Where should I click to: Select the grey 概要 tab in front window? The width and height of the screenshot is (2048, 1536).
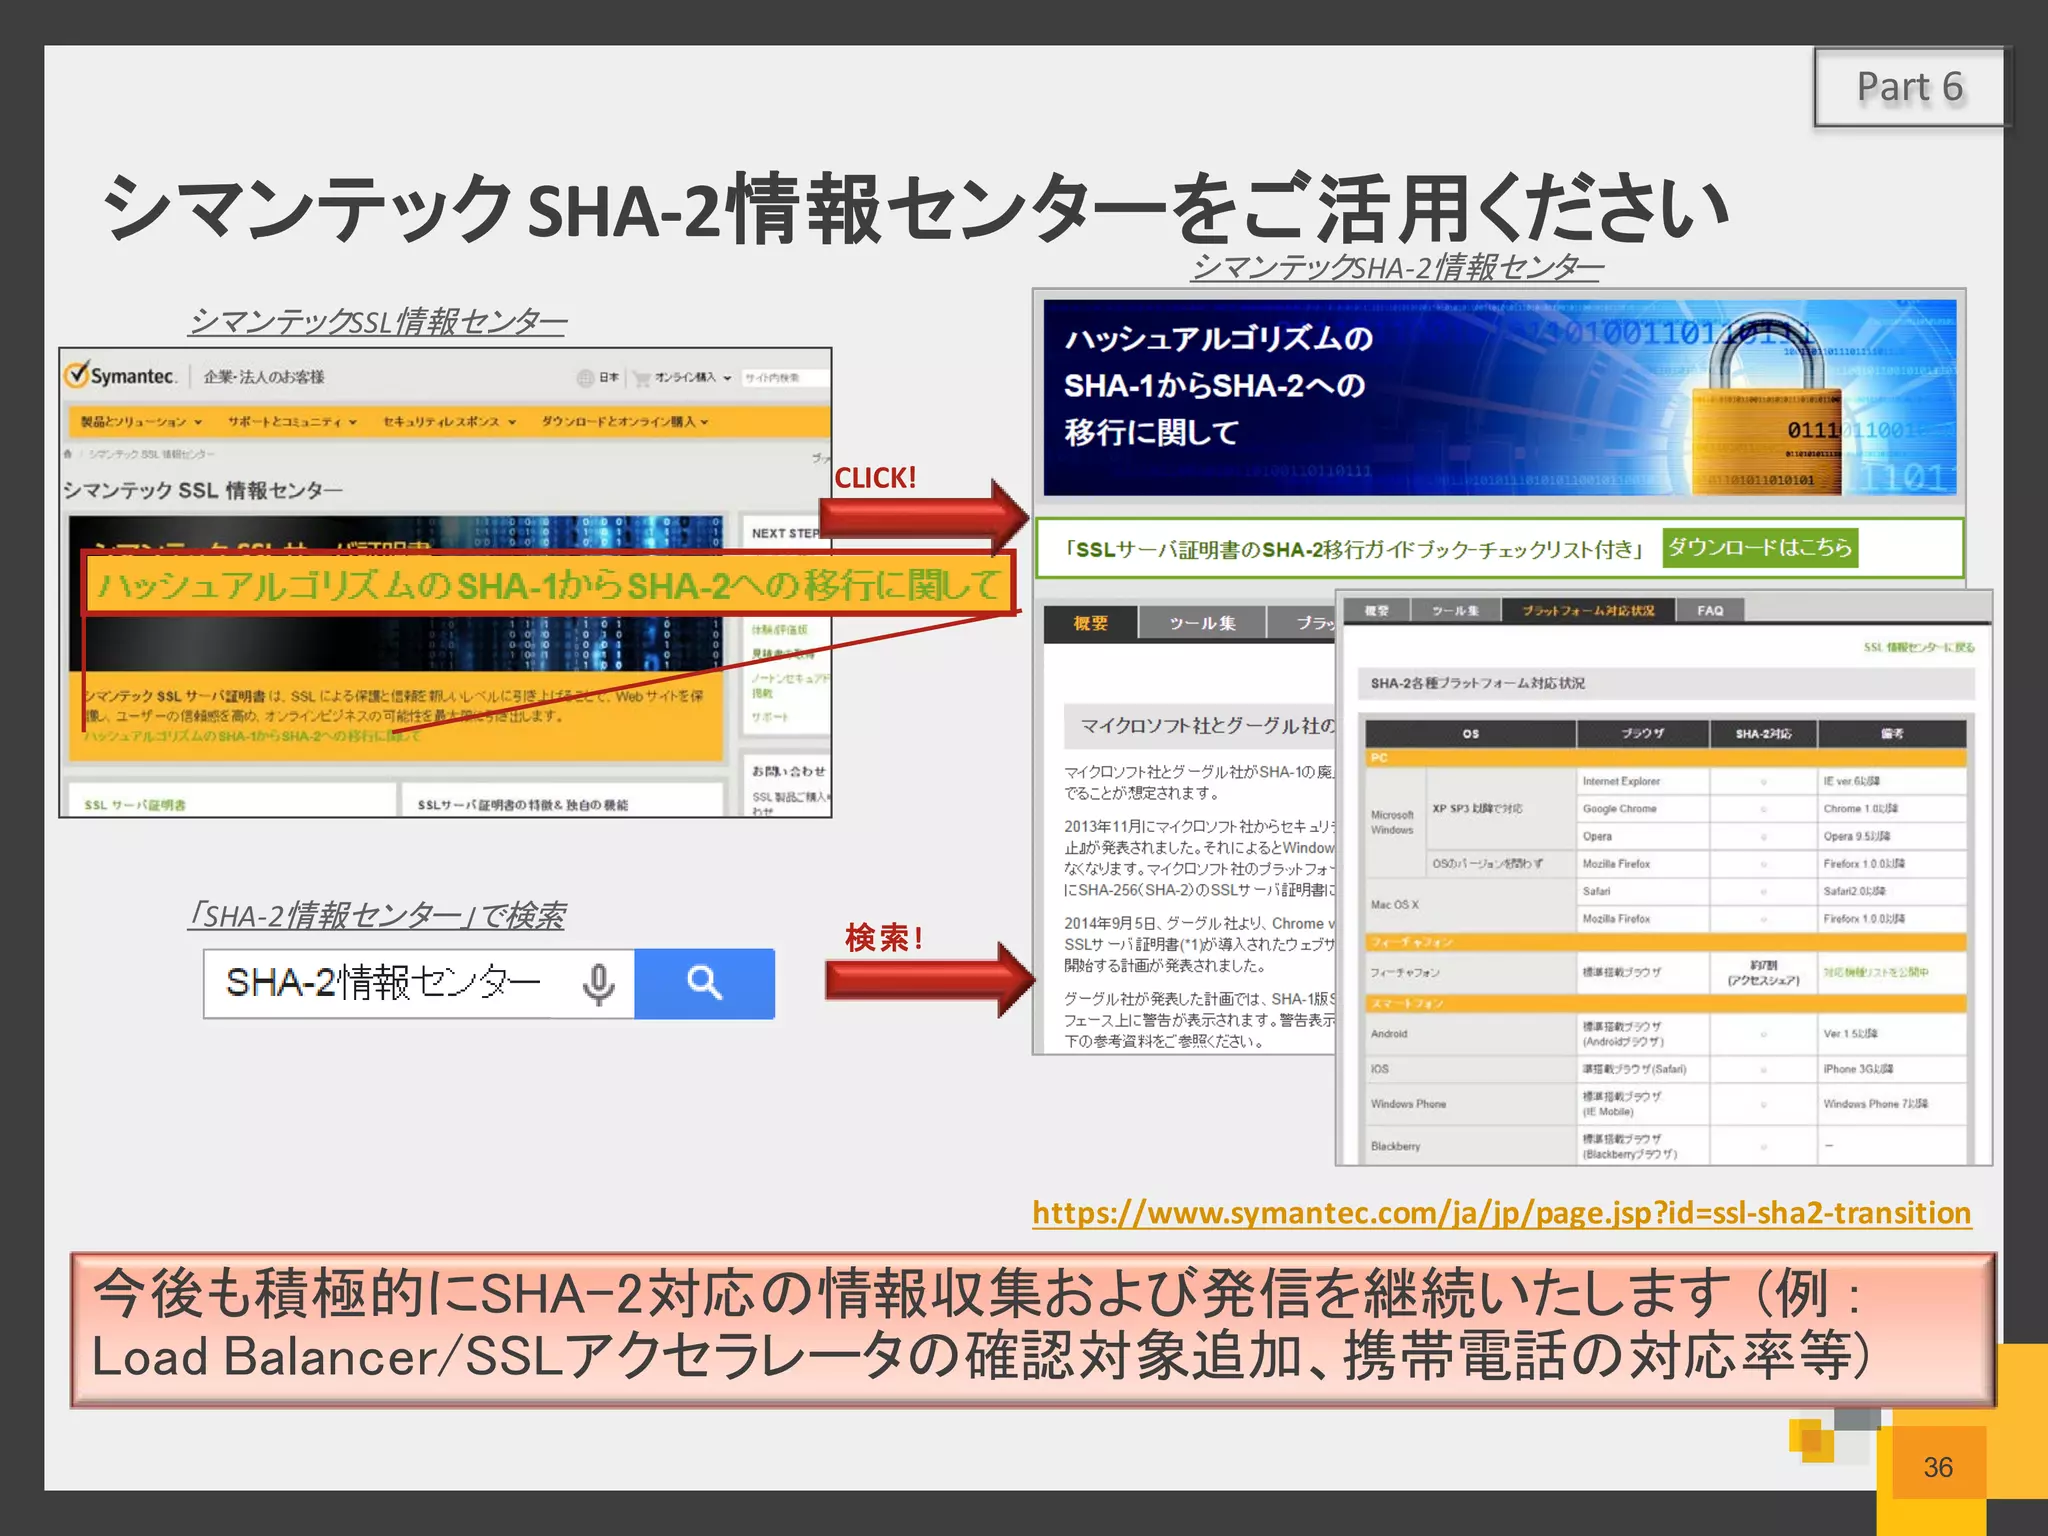point(1377,610)
